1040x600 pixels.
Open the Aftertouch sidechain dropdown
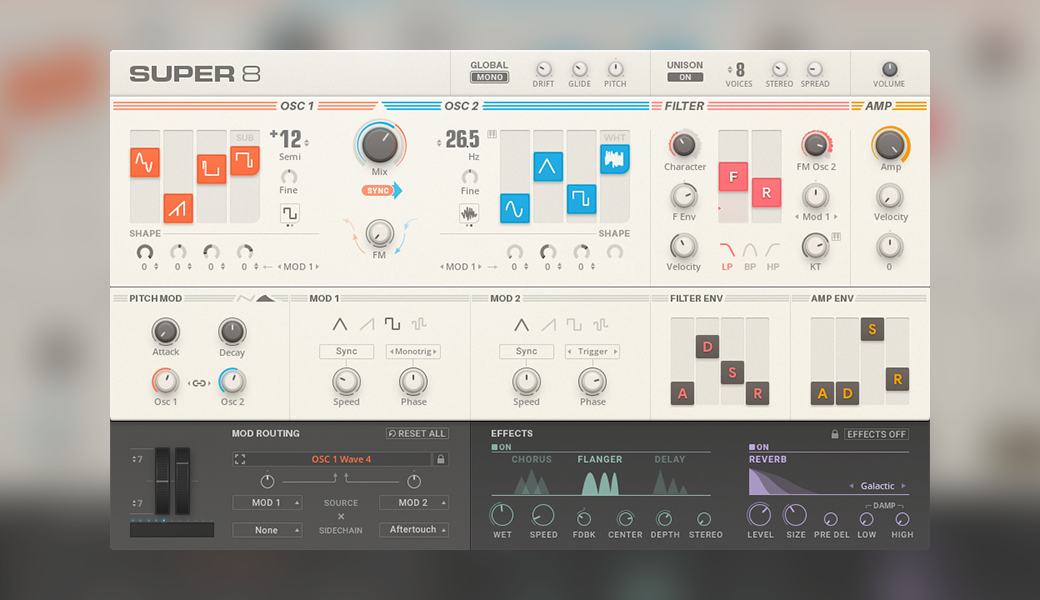(x=414, y=530)
